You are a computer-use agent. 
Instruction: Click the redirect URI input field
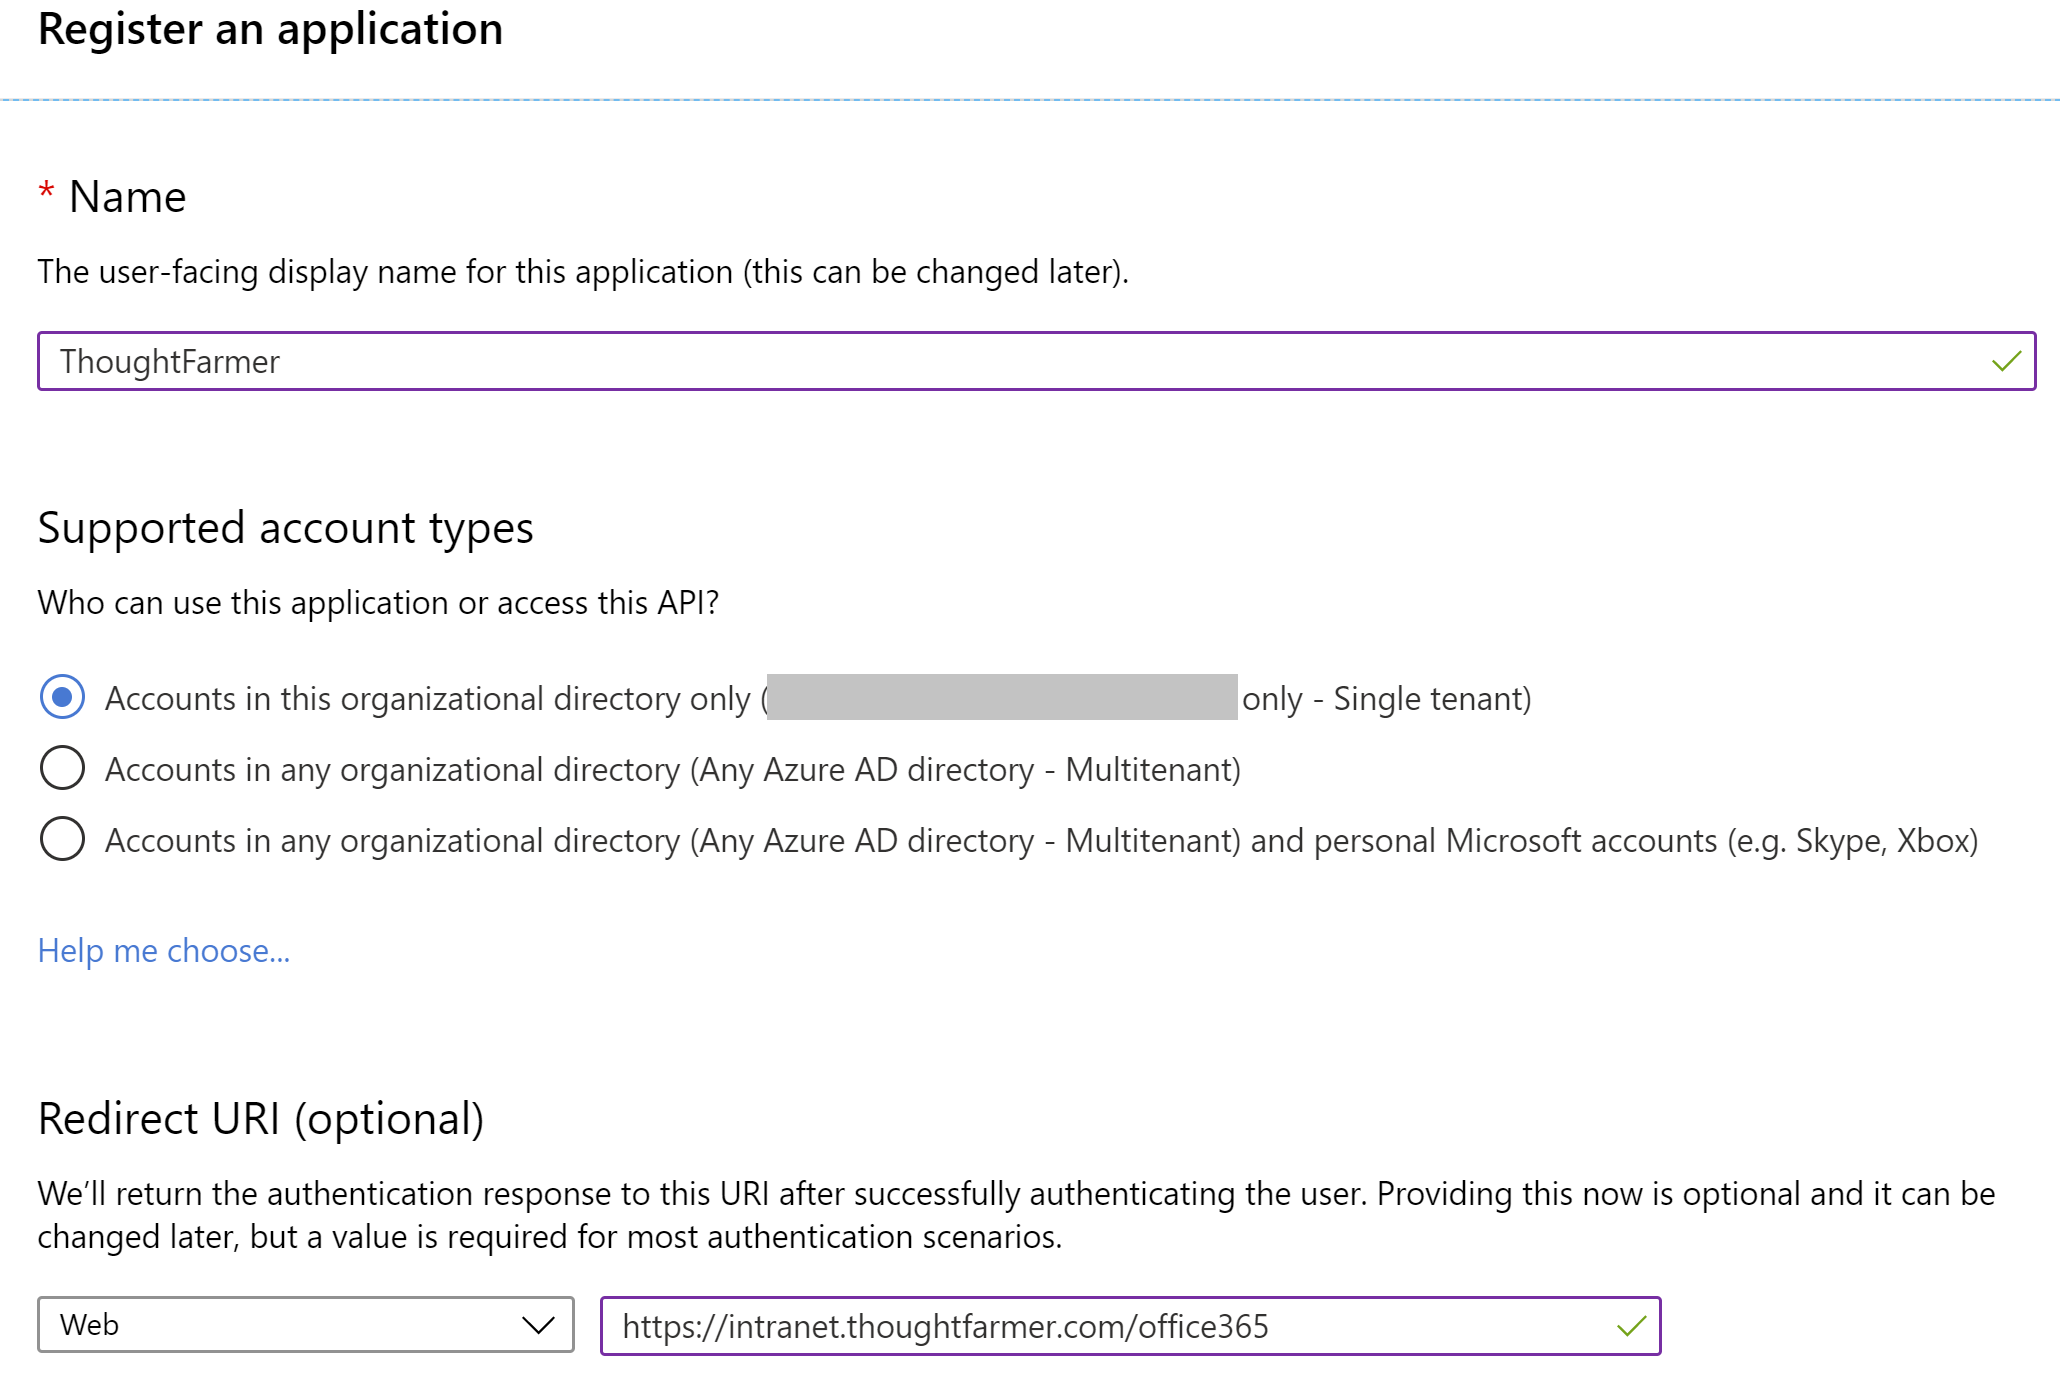pyautogui.click(x=1130, y=1326)
